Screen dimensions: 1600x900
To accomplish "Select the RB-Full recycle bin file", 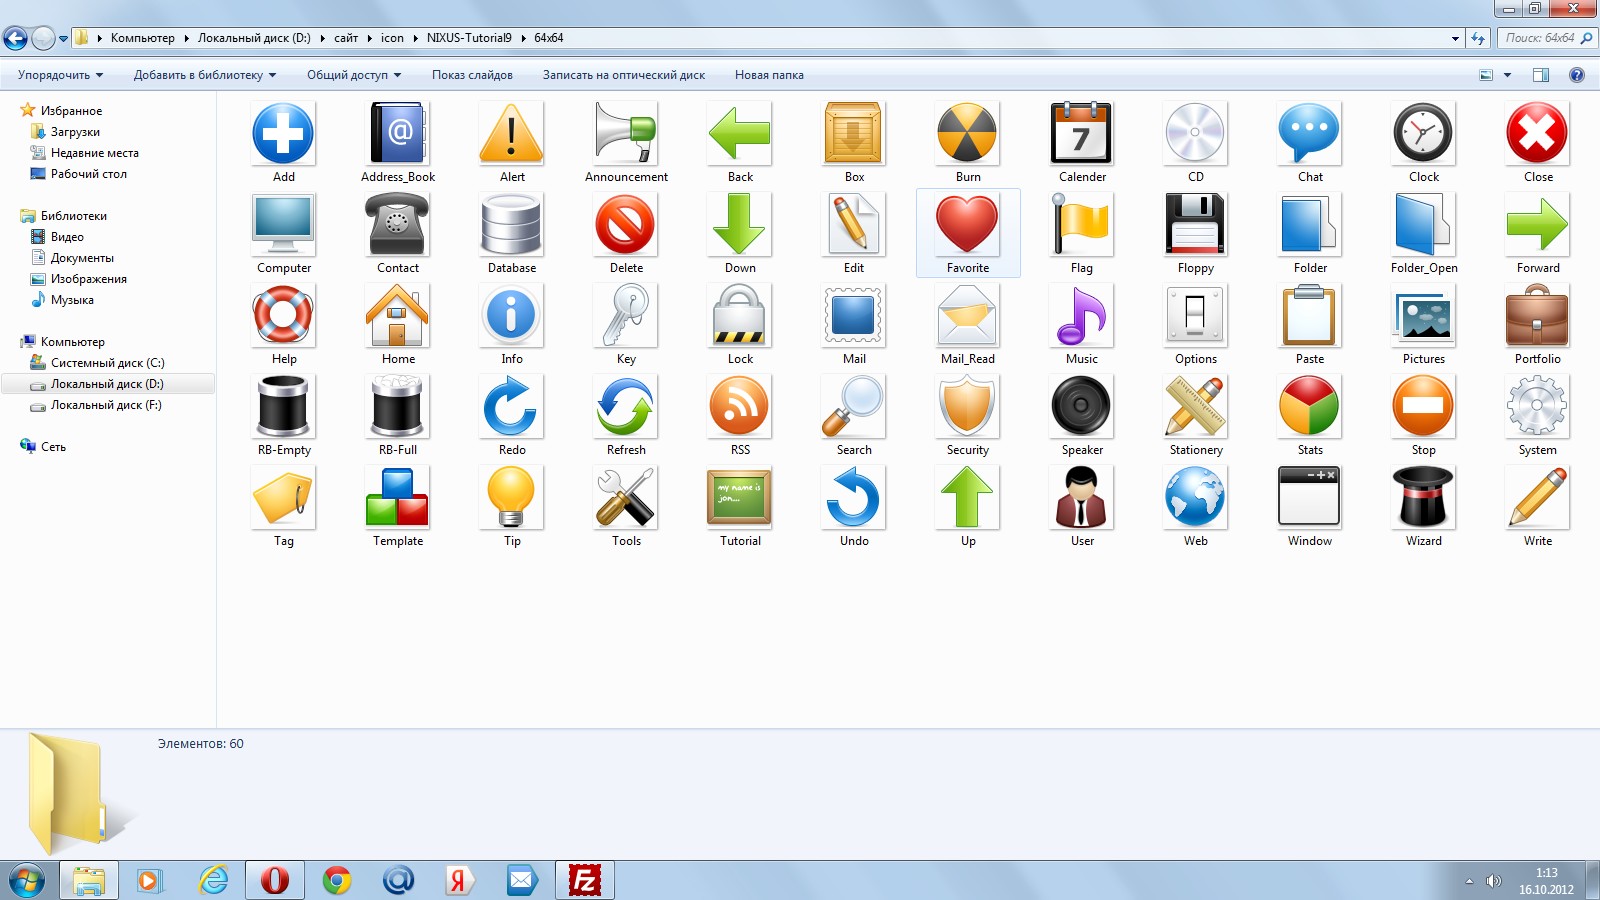I will click(398, 416).
